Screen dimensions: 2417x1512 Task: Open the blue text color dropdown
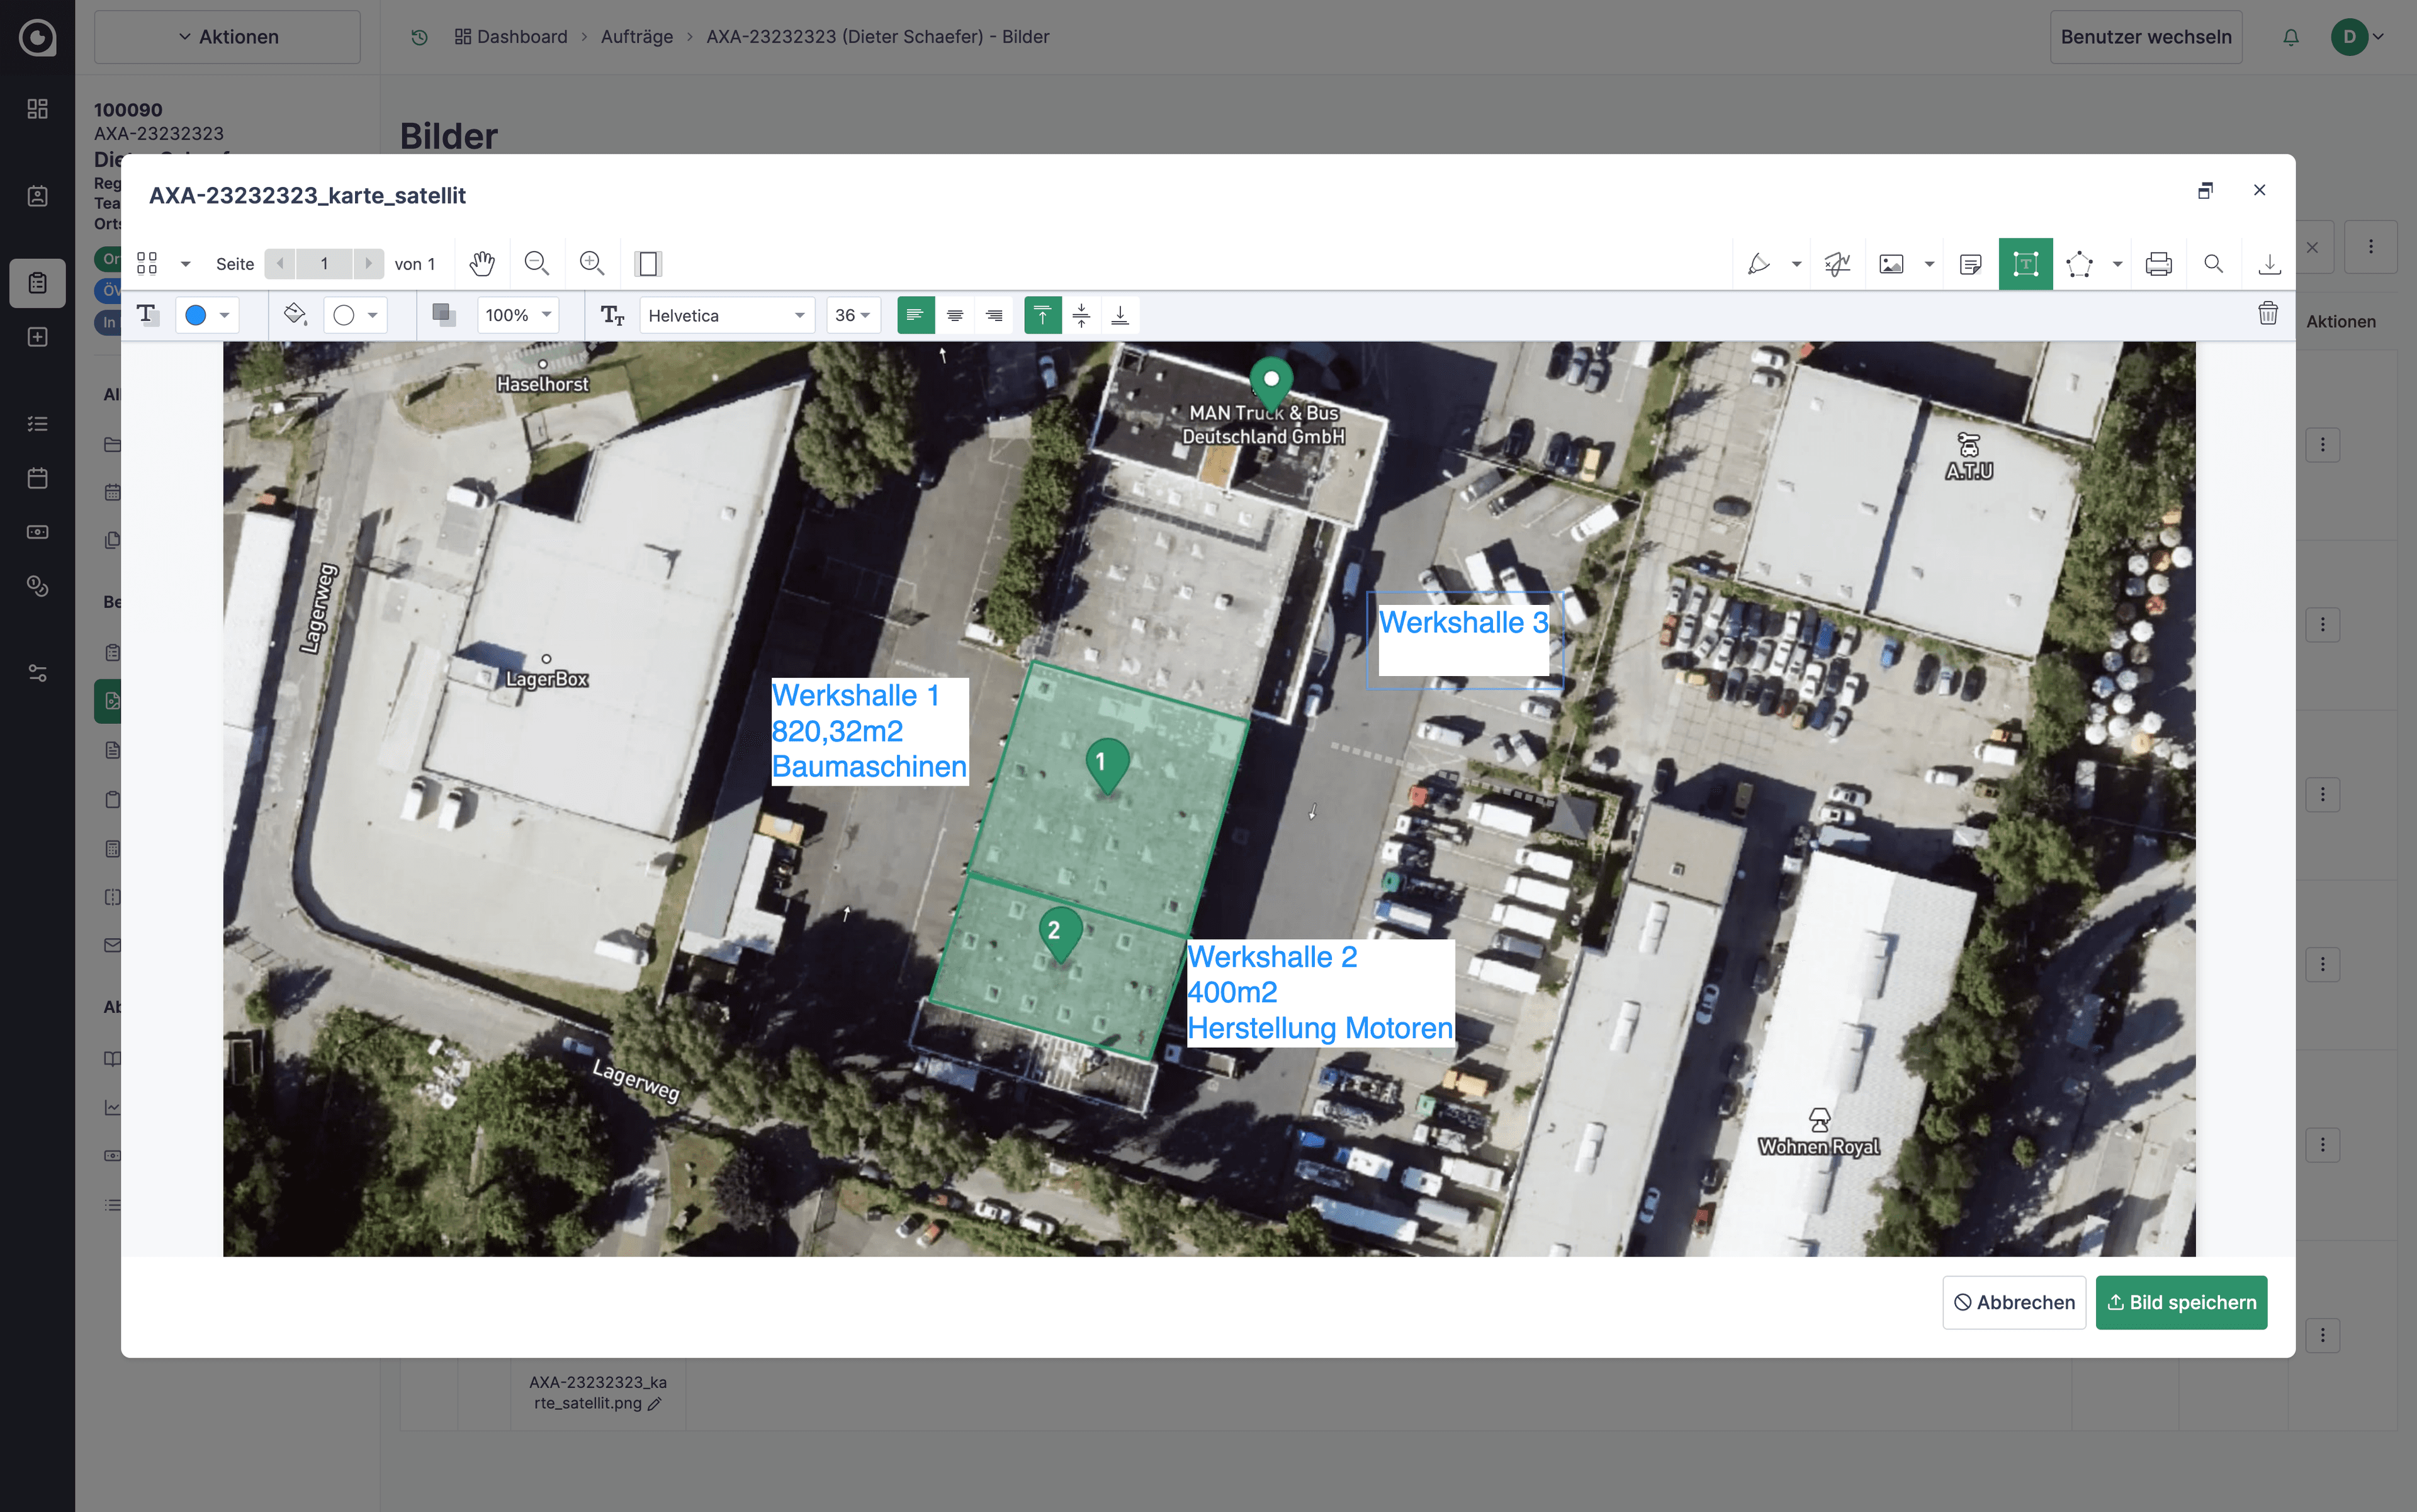click(207, 315)
